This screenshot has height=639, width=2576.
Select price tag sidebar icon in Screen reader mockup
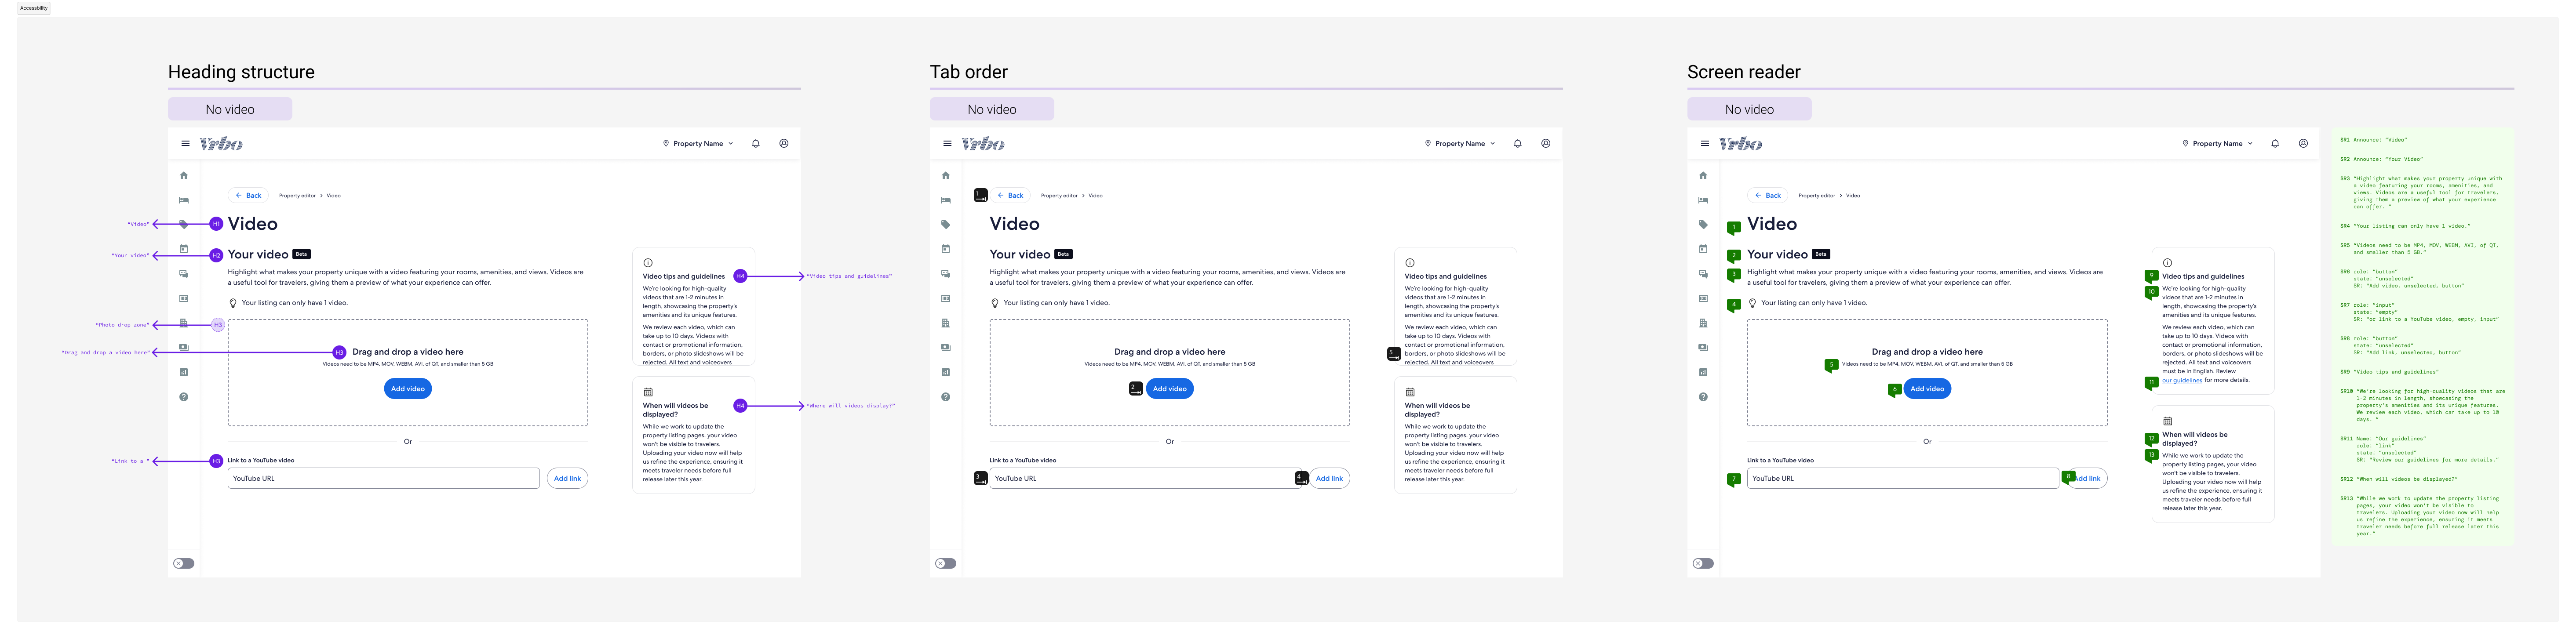coord(1703,224)
